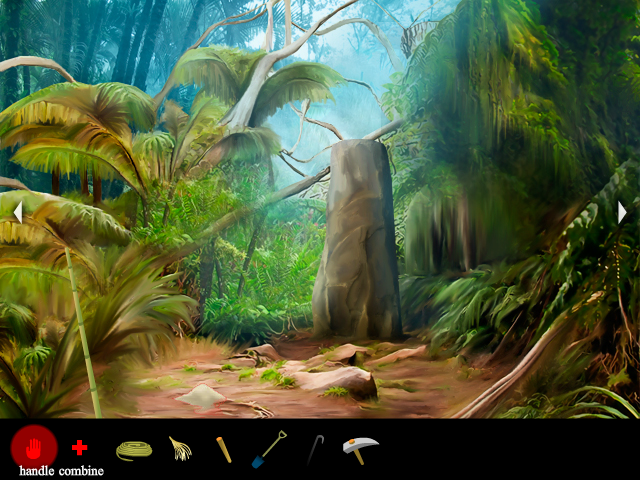Select the dry straw bundle item
Image resolution: width=640 pixels, height=480 pixels.
(x=180, y=449)
